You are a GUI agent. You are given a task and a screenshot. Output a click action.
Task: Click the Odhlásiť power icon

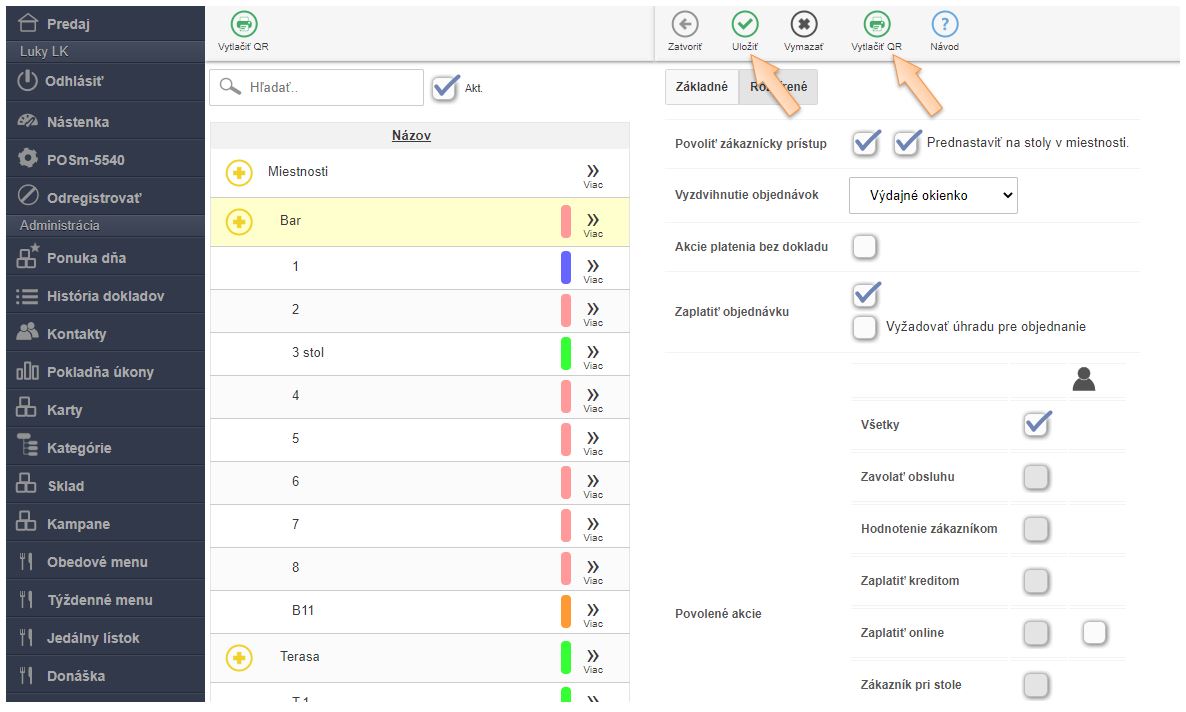pyautogui.click(x=28, y=81)
